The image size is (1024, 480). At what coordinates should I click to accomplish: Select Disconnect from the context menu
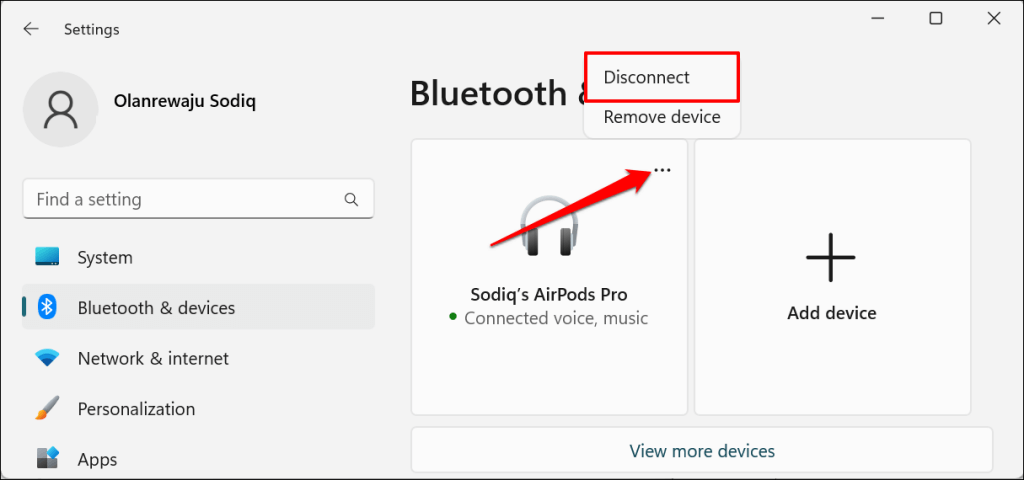click(647, 77)
